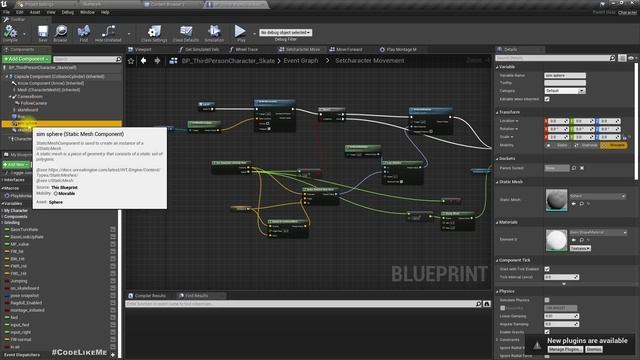Toggle the Mass override checkbox
This screenshot has width=640, height=360.
503,308
